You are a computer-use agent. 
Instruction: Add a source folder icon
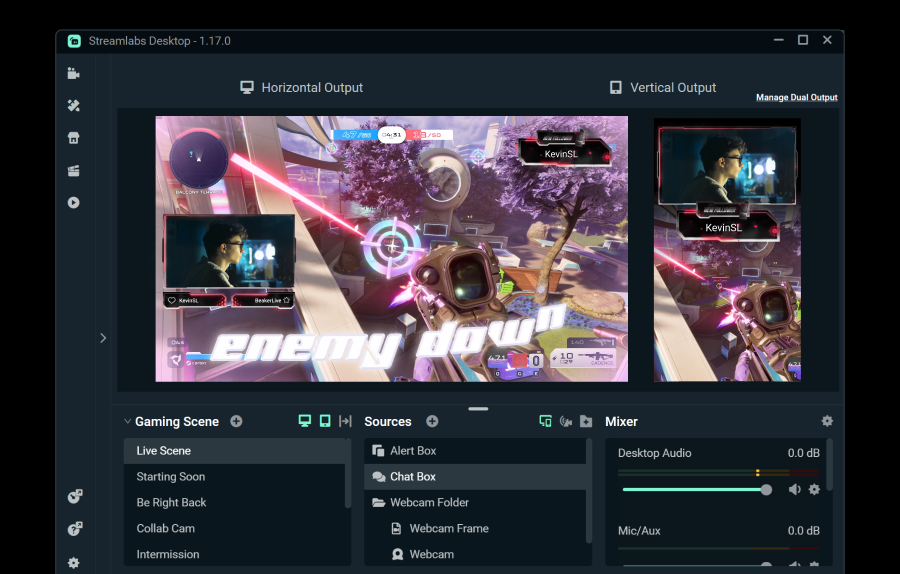[x=586, y=421]
